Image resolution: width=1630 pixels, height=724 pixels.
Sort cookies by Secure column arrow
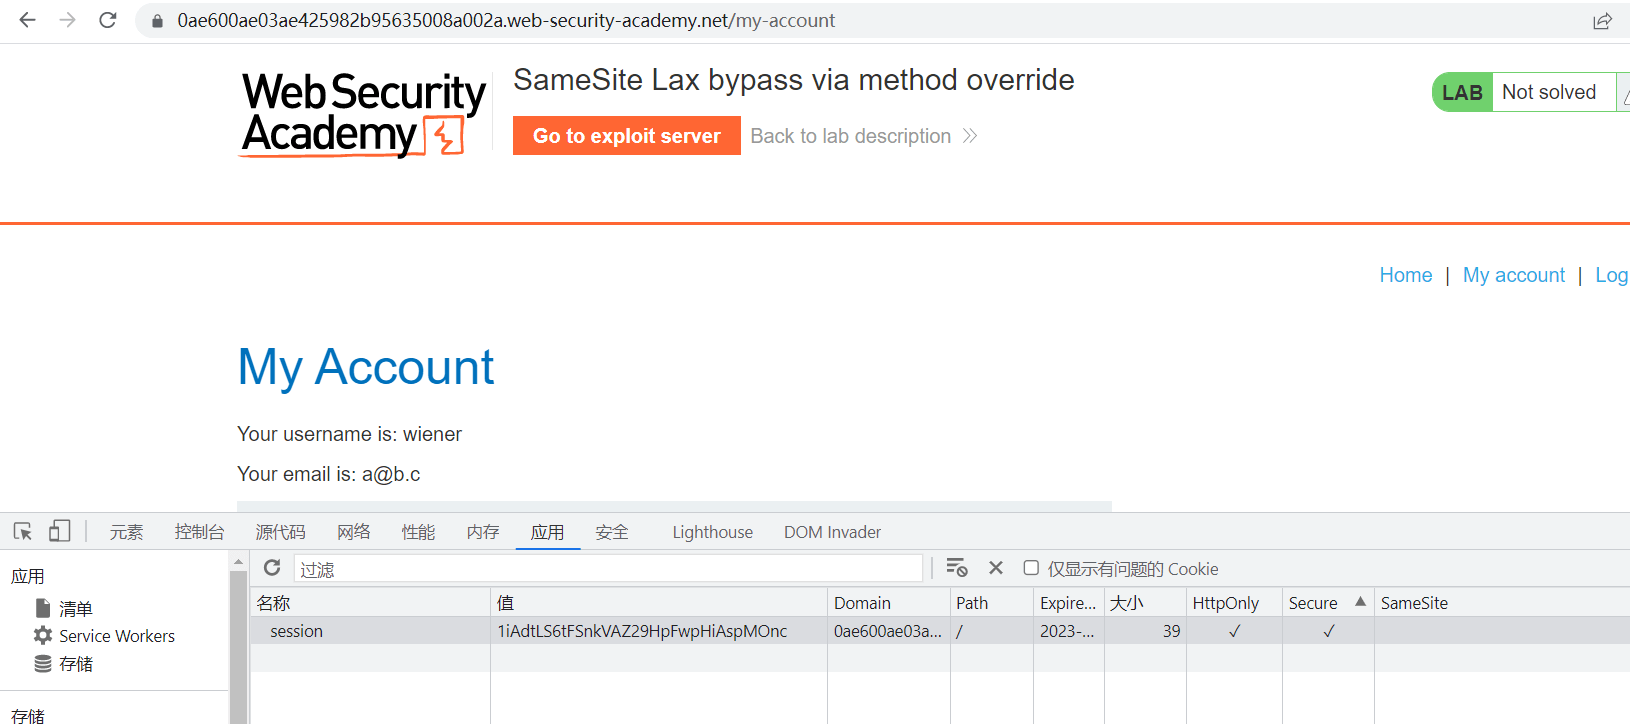[x=1360, y=602]
